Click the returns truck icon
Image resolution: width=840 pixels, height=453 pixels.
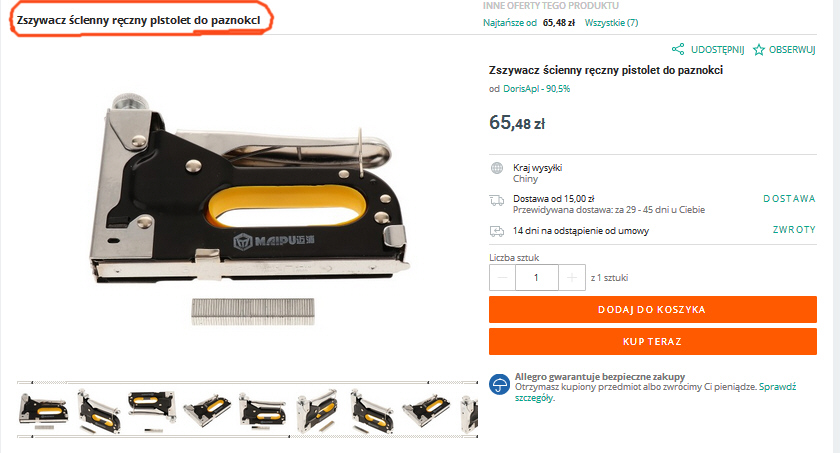pos(497,231)
